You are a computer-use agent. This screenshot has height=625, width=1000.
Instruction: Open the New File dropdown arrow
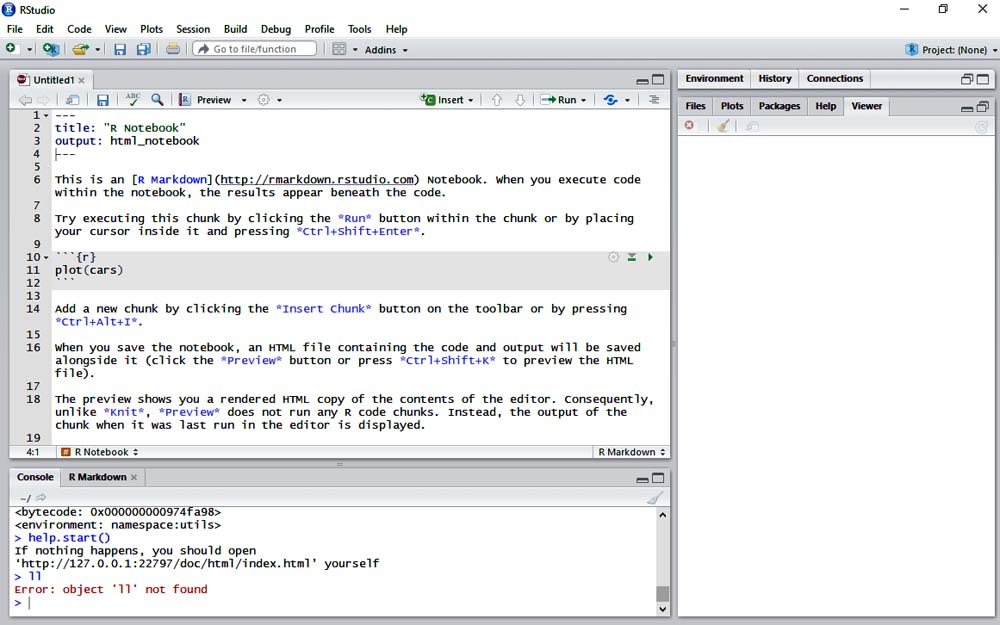coord(29,49)
